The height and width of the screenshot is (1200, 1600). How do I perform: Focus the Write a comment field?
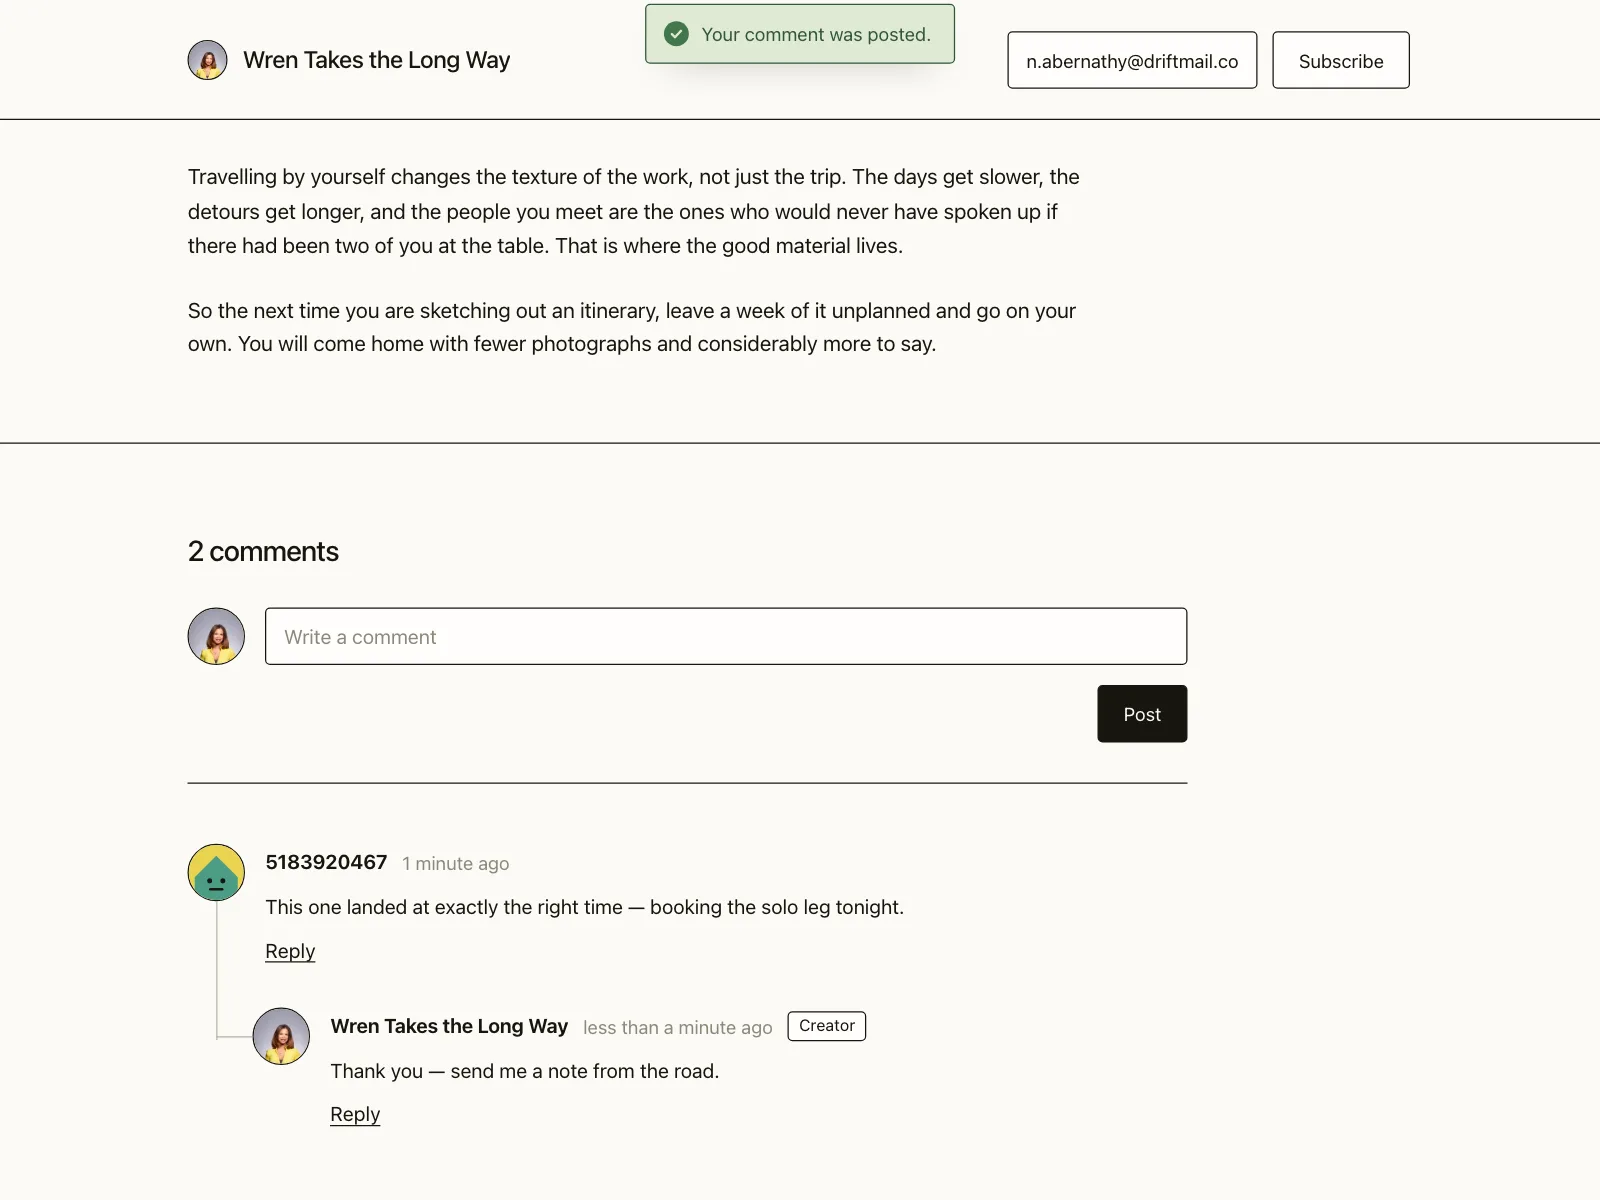coord(726,636)
